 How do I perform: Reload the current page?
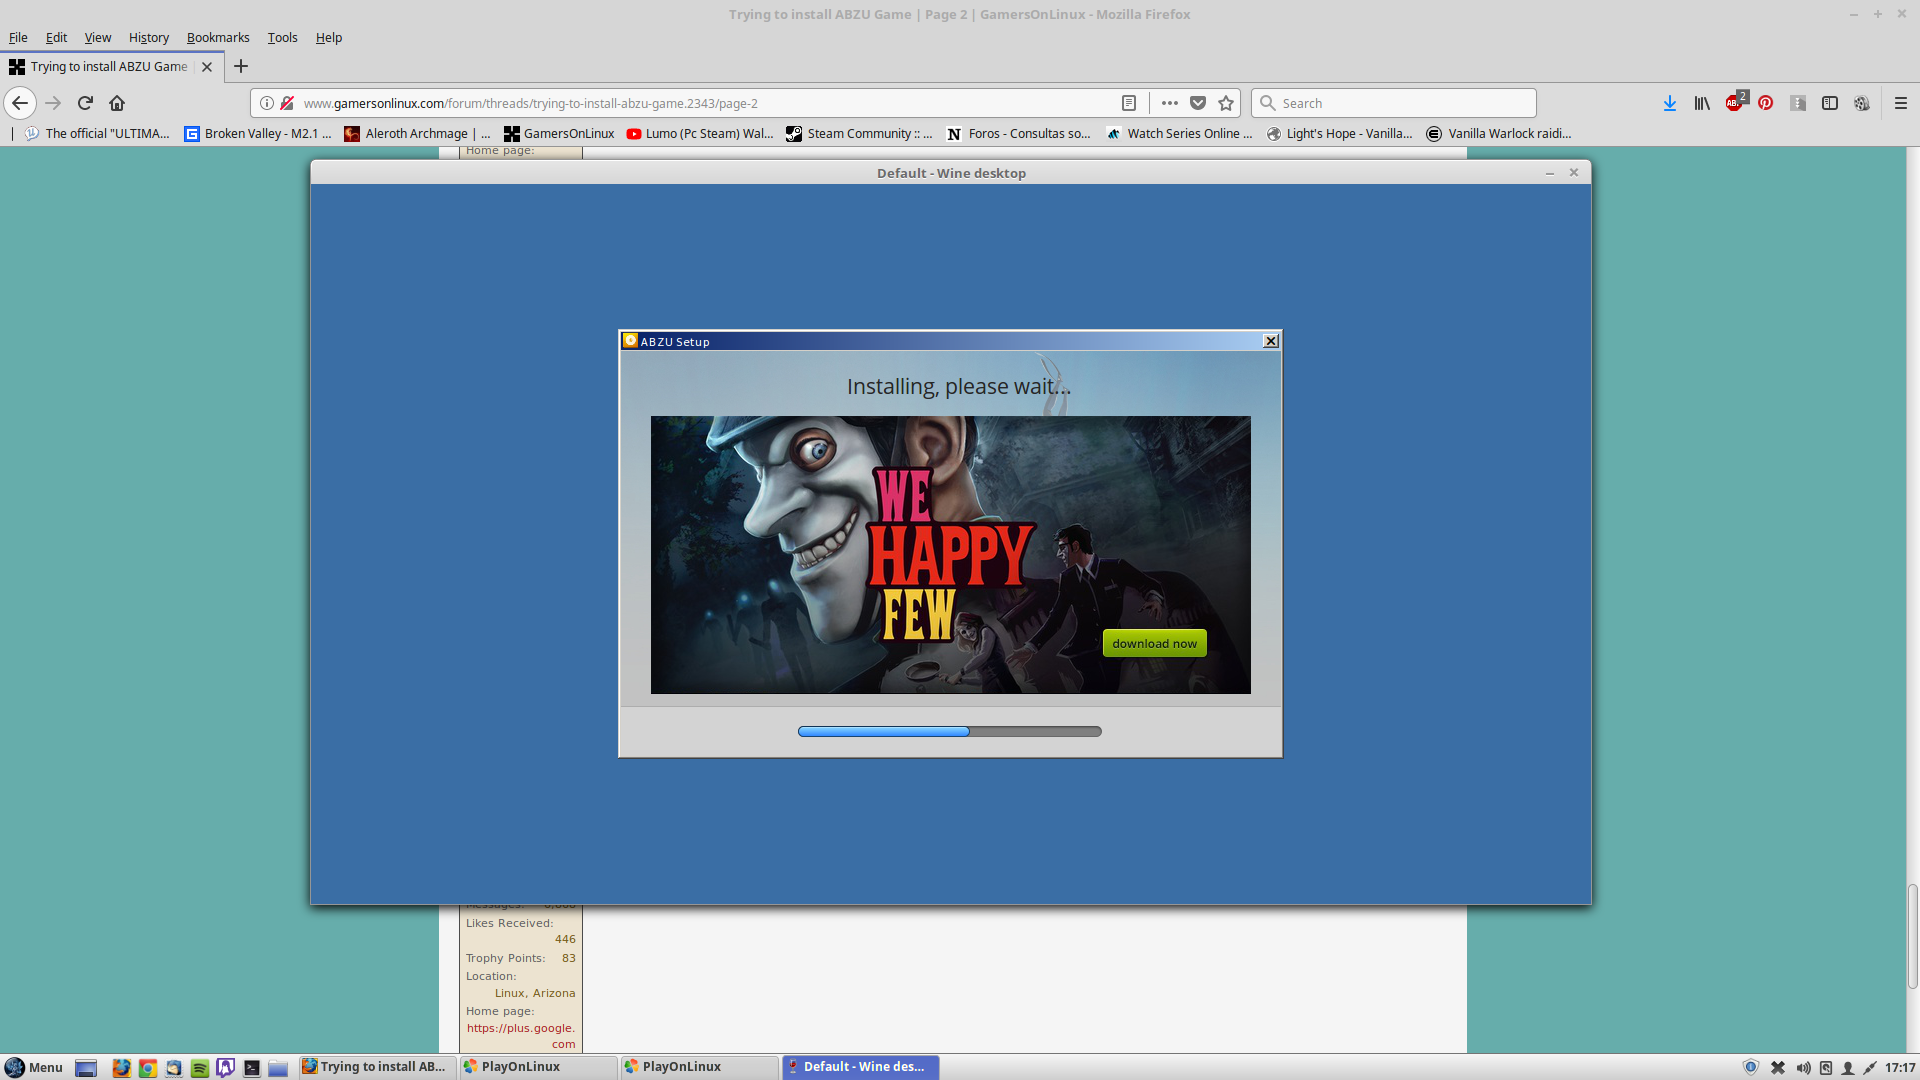coord(85,103)
